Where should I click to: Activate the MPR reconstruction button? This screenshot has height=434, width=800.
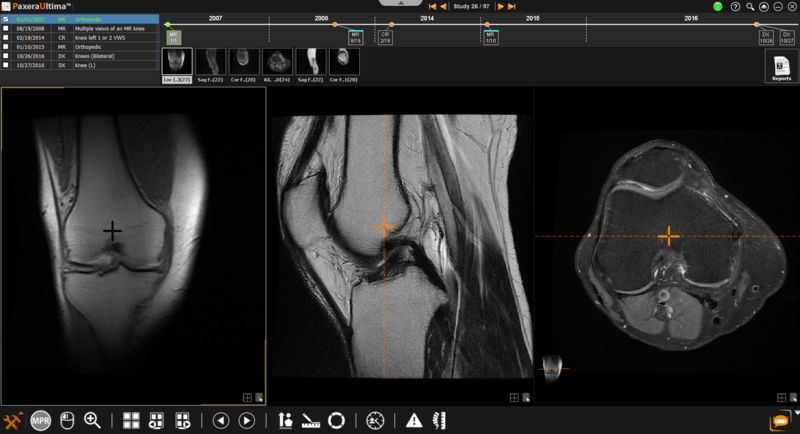(x=41, y=420)
